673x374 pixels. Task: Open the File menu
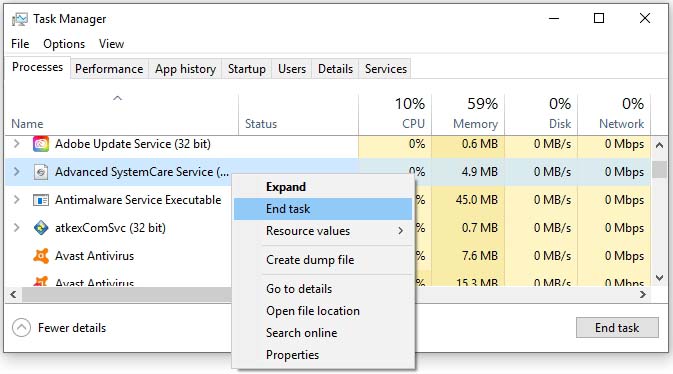point(20,44)
